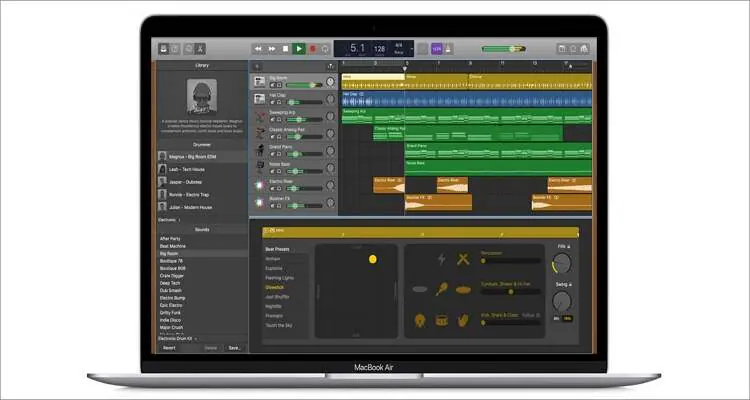Click the Grand Piano track volume slider

click(304, 154)
